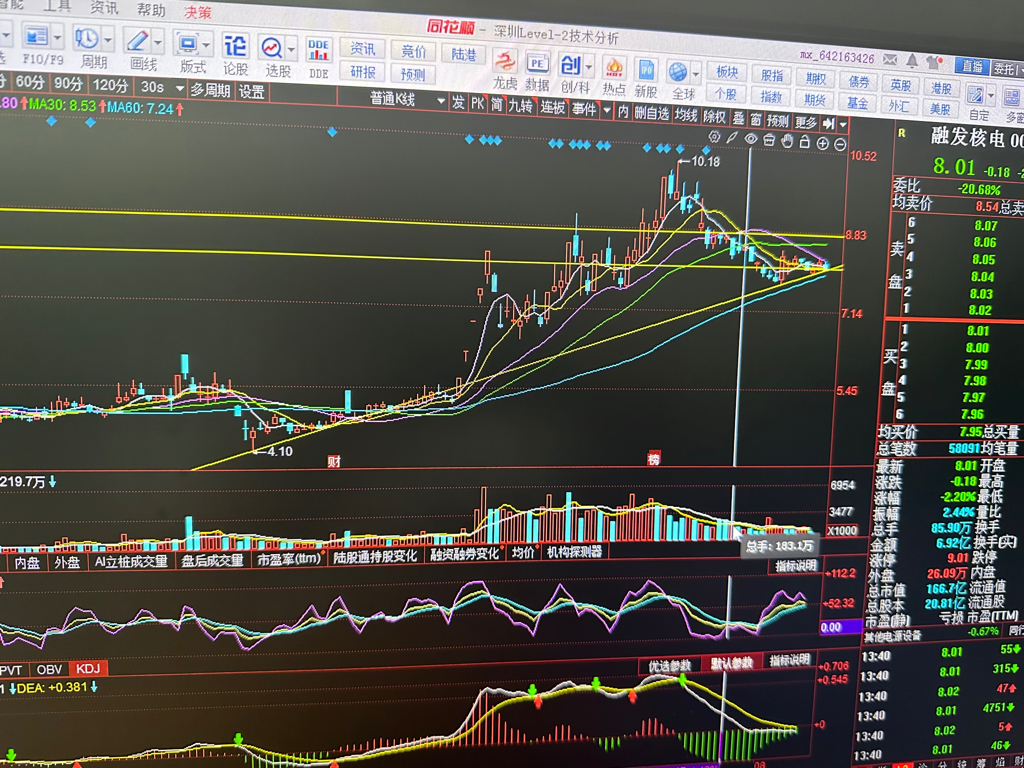Zoom in chart with plus icon
This screenshot has height=768, width=1024.
822,143
